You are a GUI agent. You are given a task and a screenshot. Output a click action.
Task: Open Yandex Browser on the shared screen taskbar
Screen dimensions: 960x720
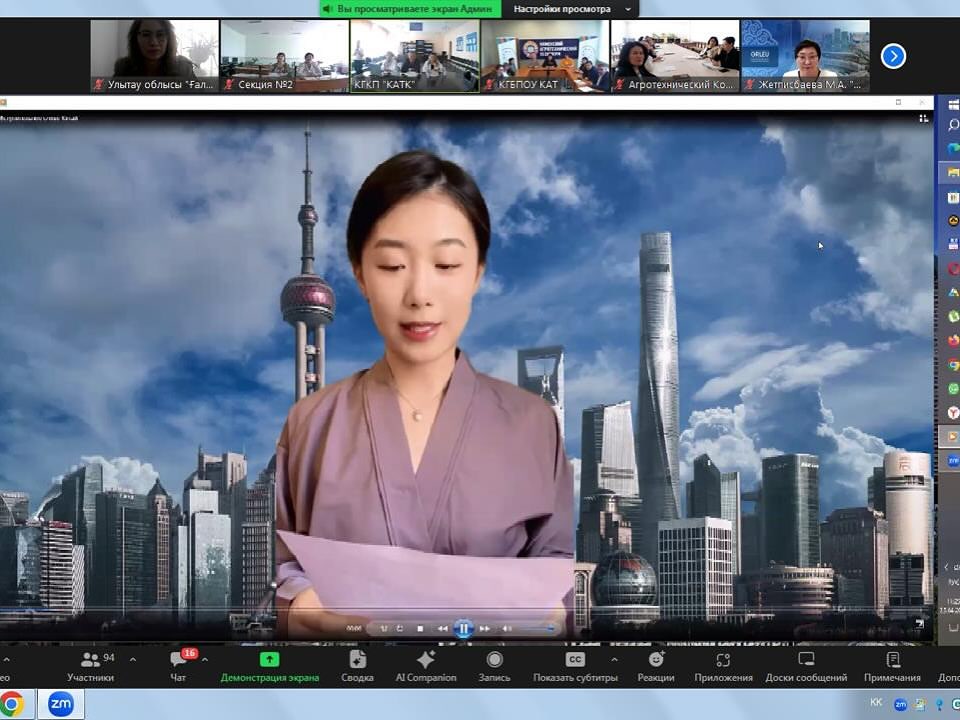[953, 413]
